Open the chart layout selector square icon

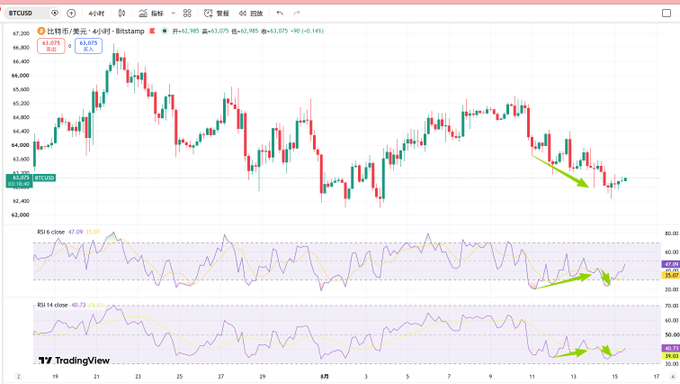tap(667, 13)
